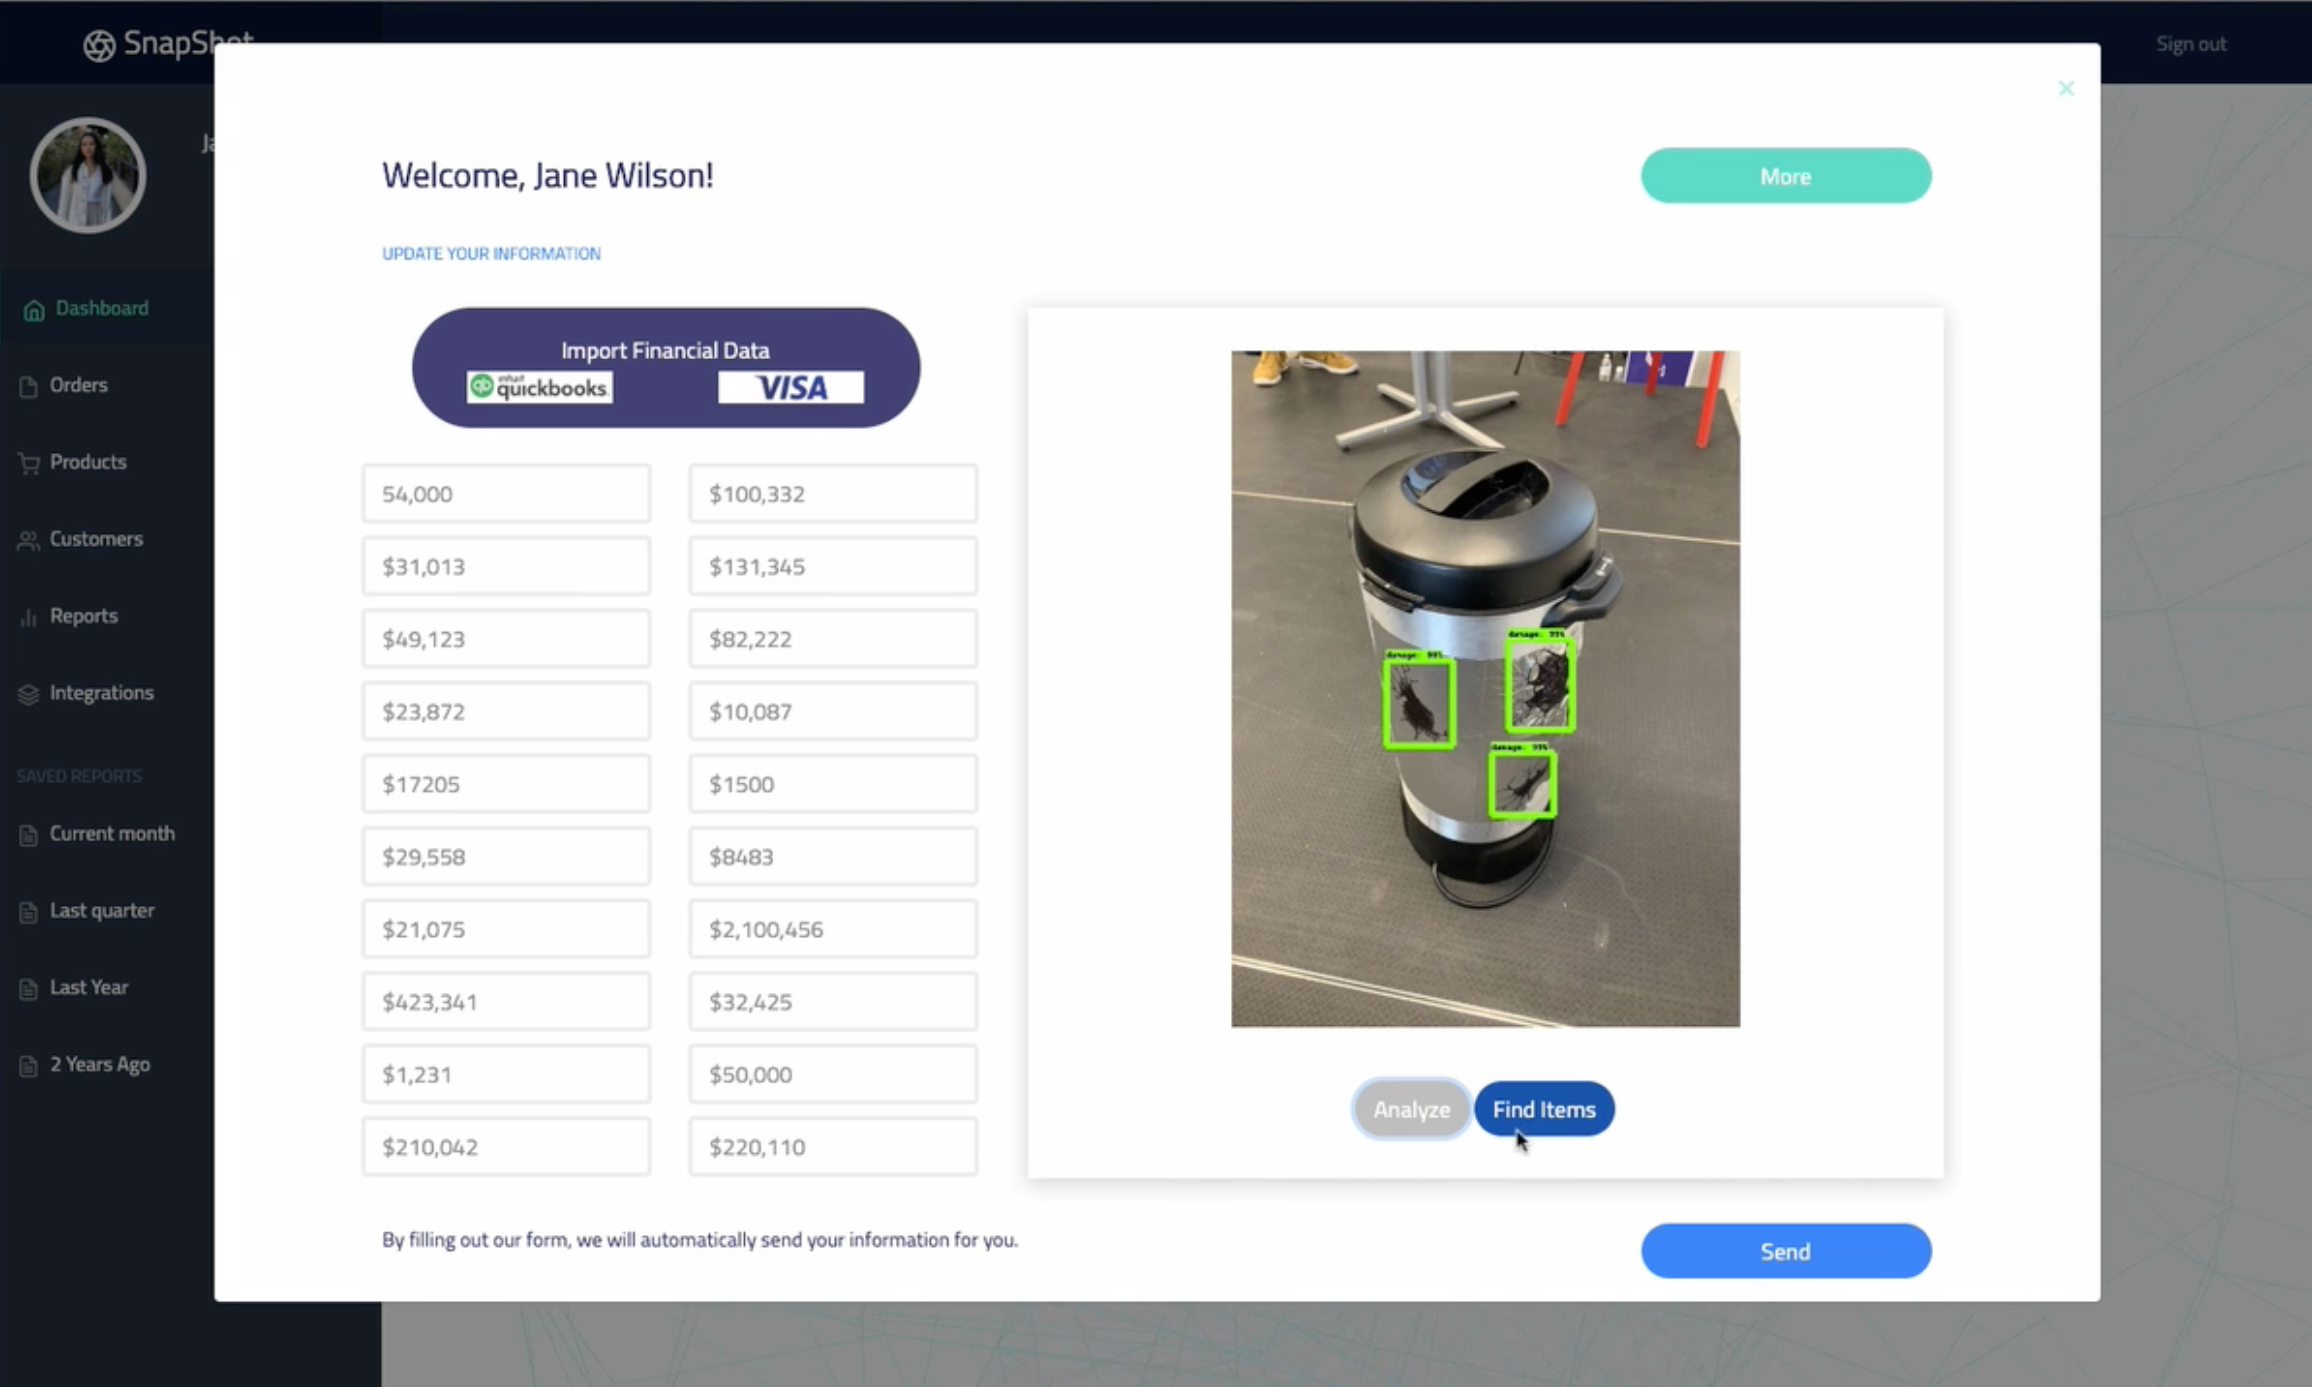Click the gray Analyze button
The image size is (2312, 1387).
click(1410, 1109)
